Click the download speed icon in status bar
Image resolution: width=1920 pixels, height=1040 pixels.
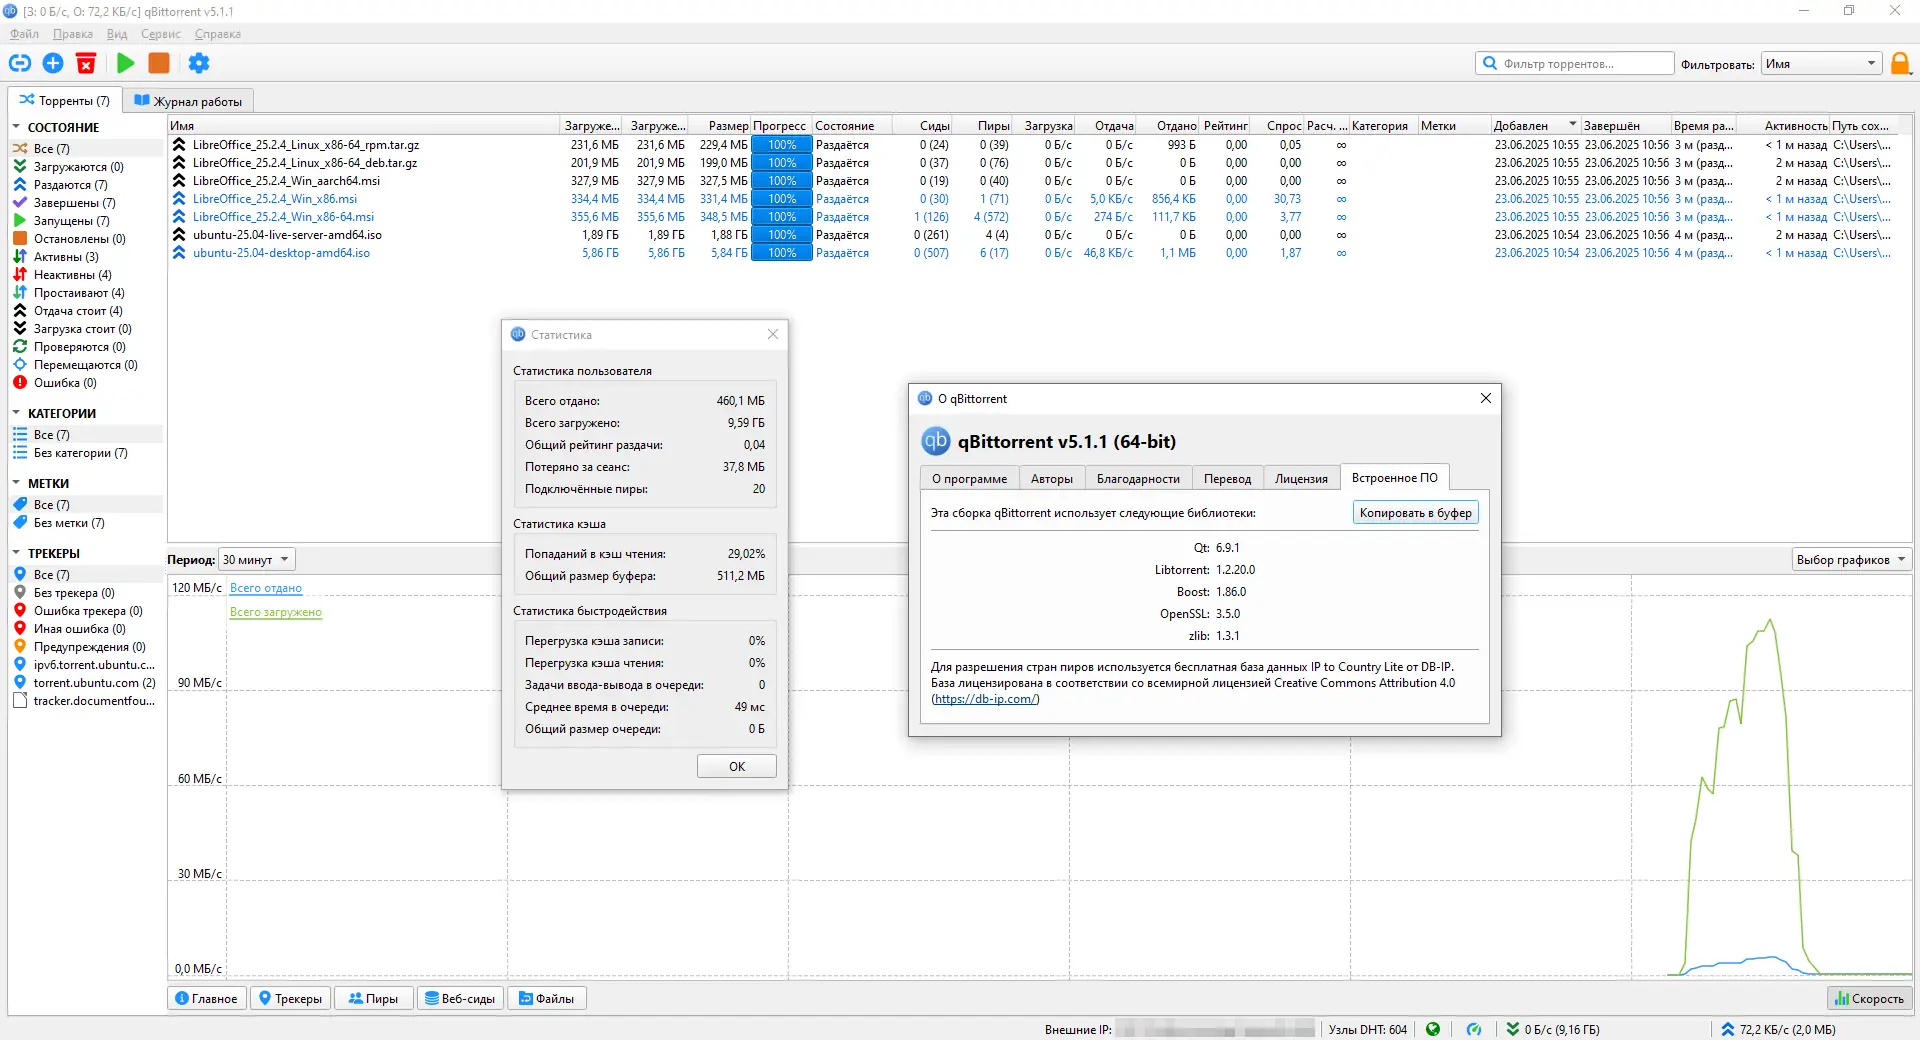pos(1513,1029)
